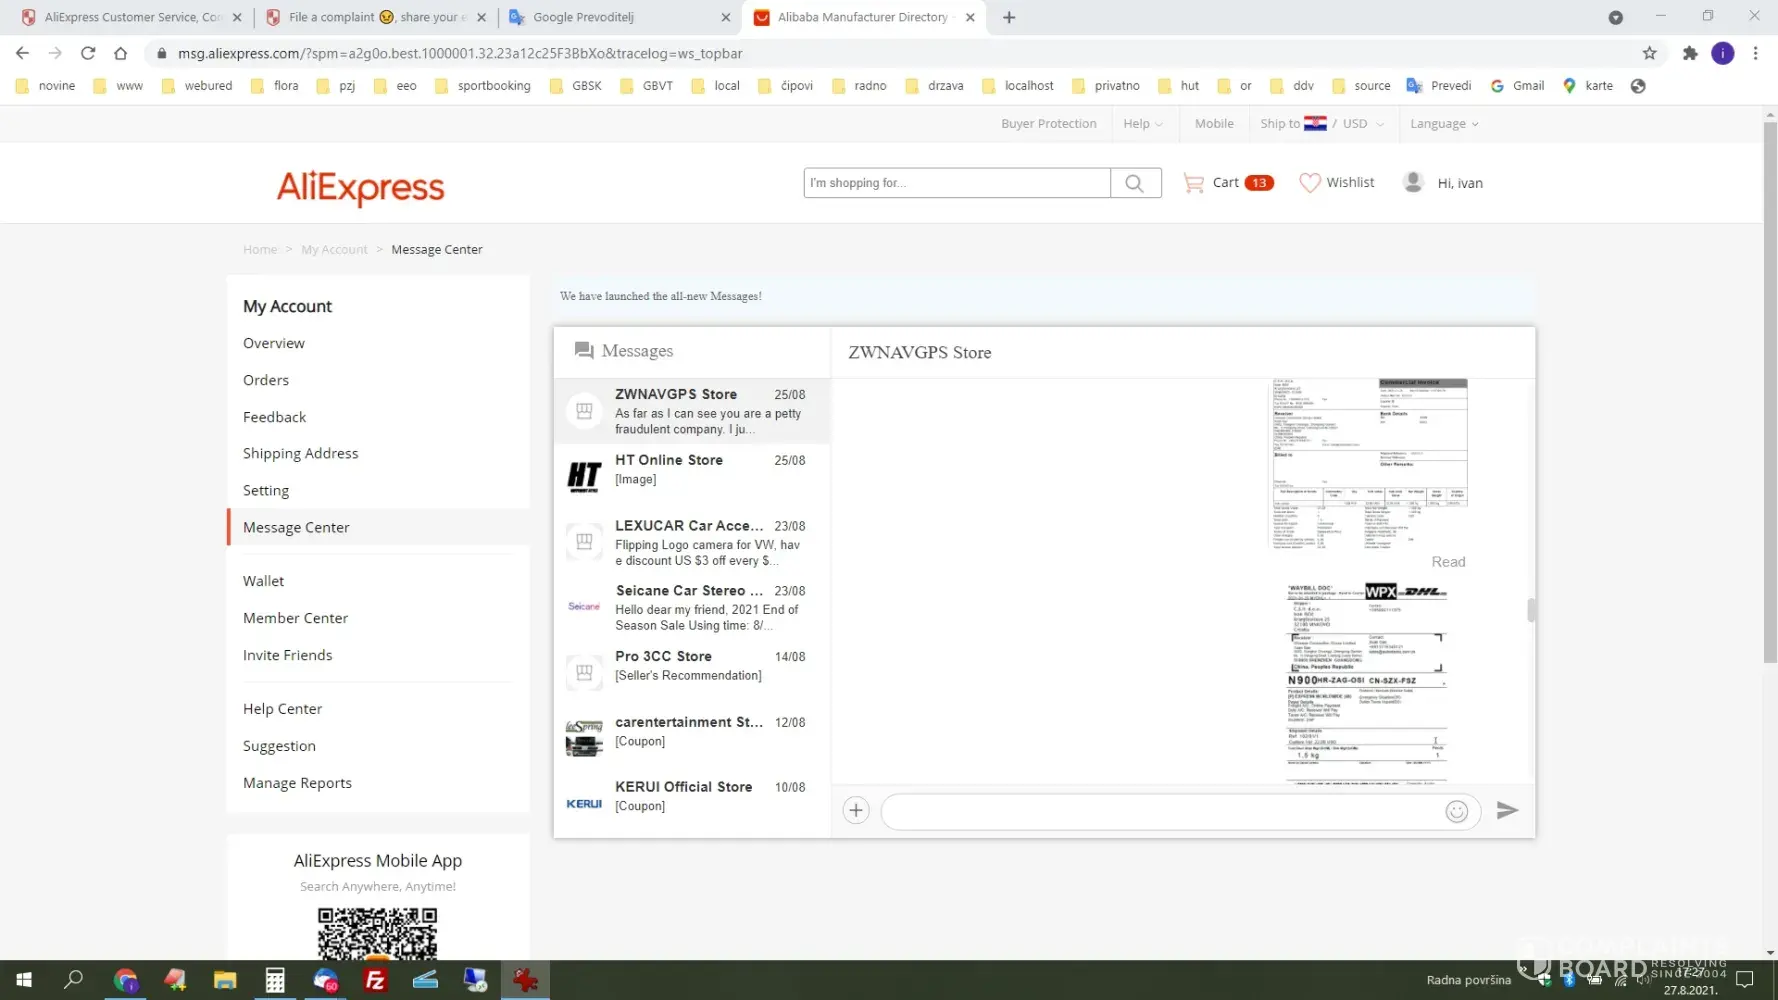Open HT Online Store conversation
This screenshot has height=1000, width=1778.
click(692, 470)
